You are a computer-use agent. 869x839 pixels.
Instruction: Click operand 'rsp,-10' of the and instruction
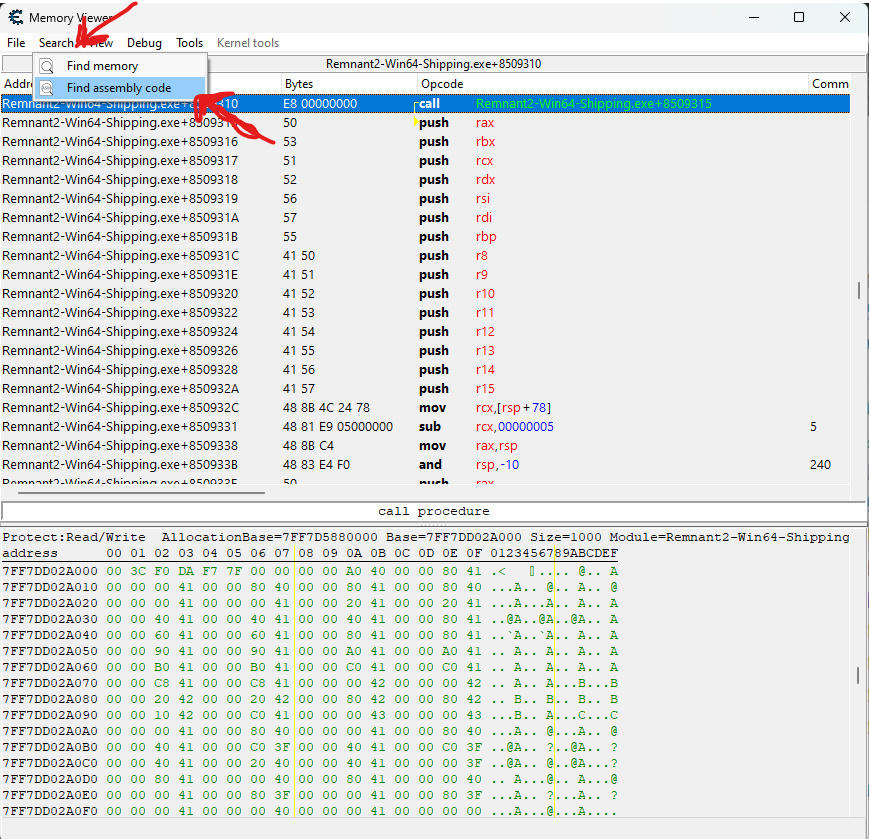pos(497,465)
